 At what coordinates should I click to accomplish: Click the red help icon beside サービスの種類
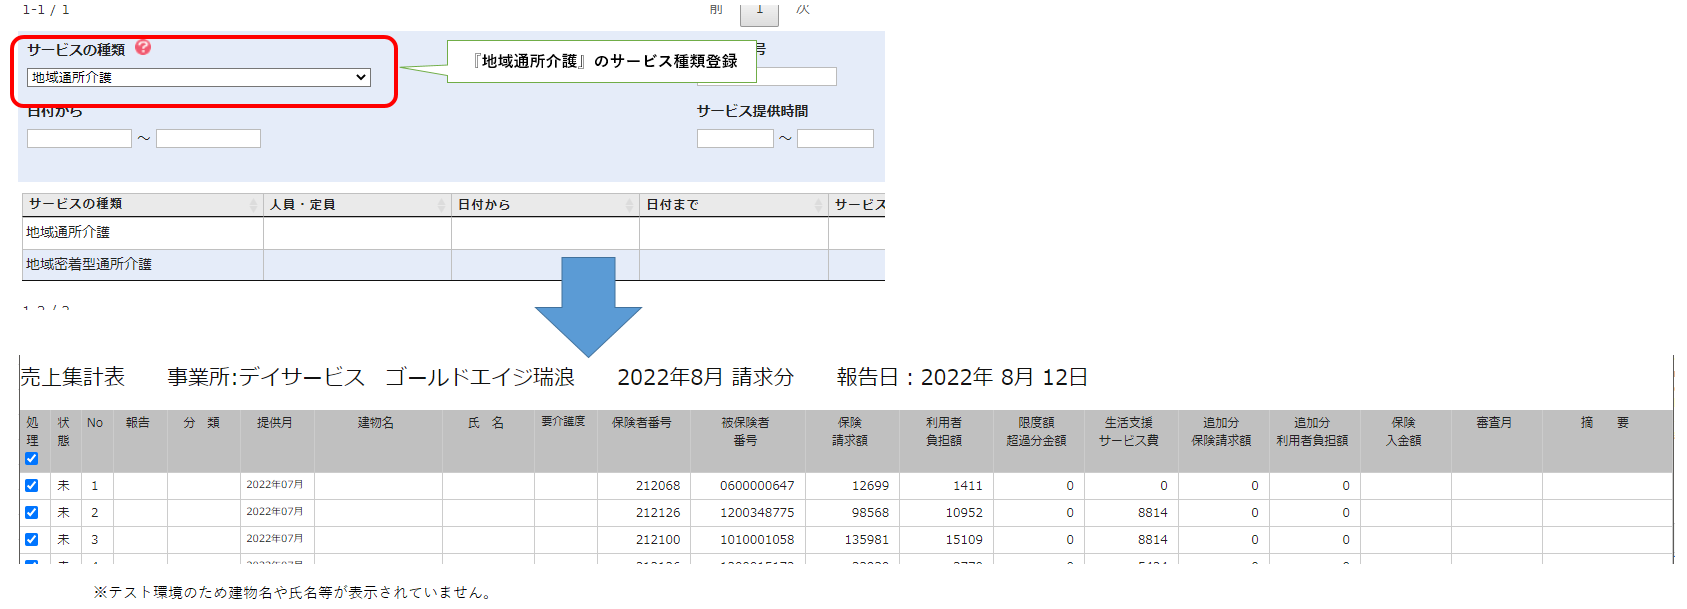143,47
